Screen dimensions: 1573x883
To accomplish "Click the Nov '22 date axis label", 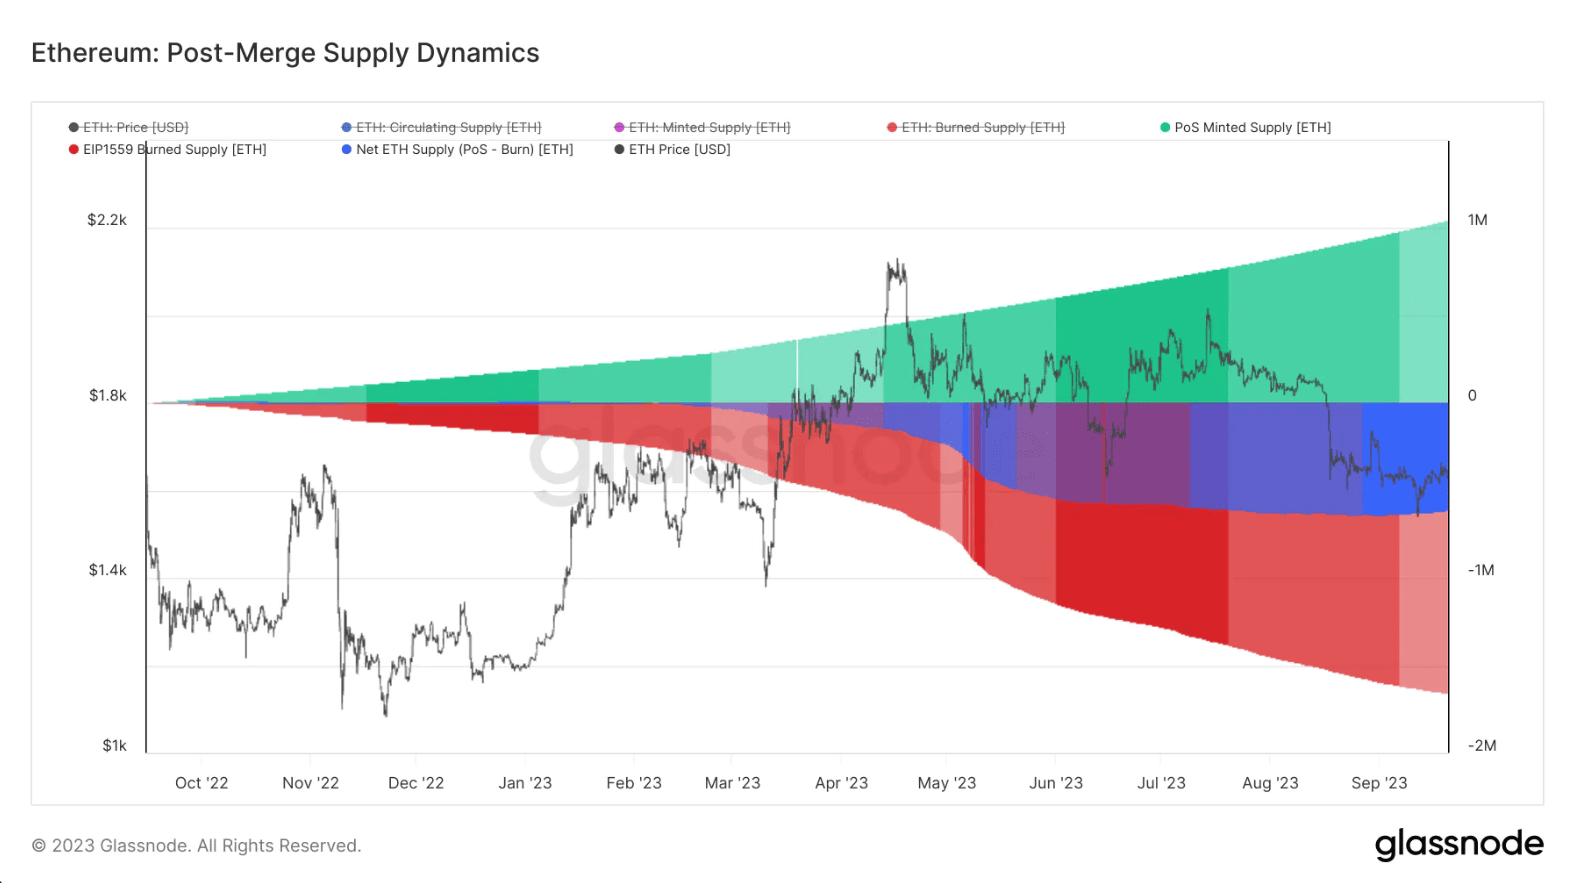I will coord(310,783).
